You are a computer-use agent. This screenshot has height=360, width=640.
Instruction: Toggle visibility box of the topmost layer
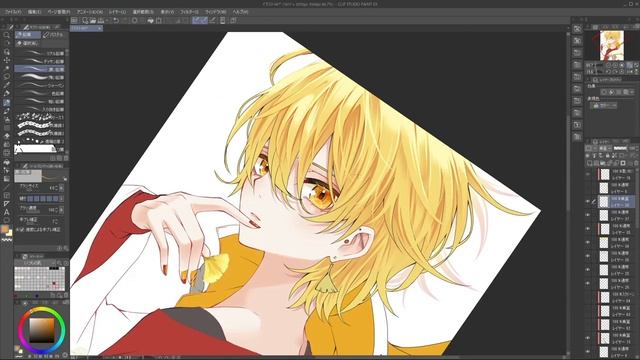588,174
